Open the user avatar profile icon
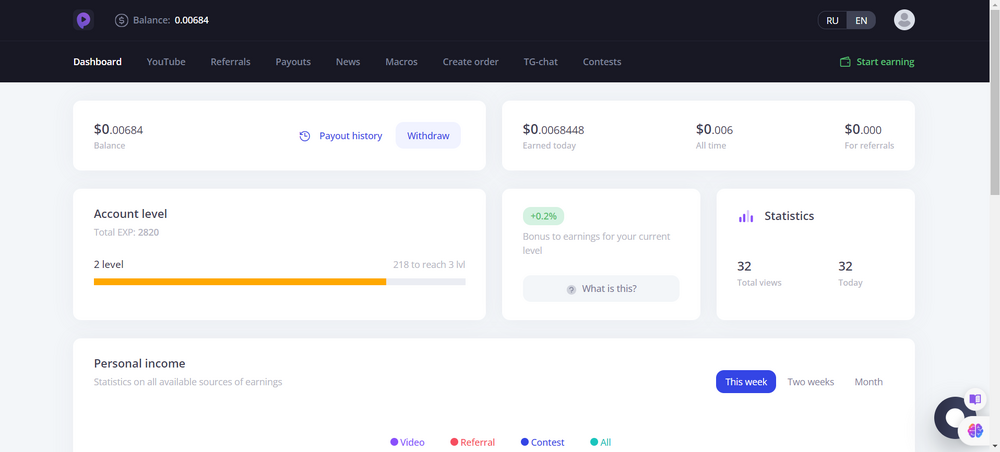Viewport: 1000px width, 452px height. click(904, 20)
